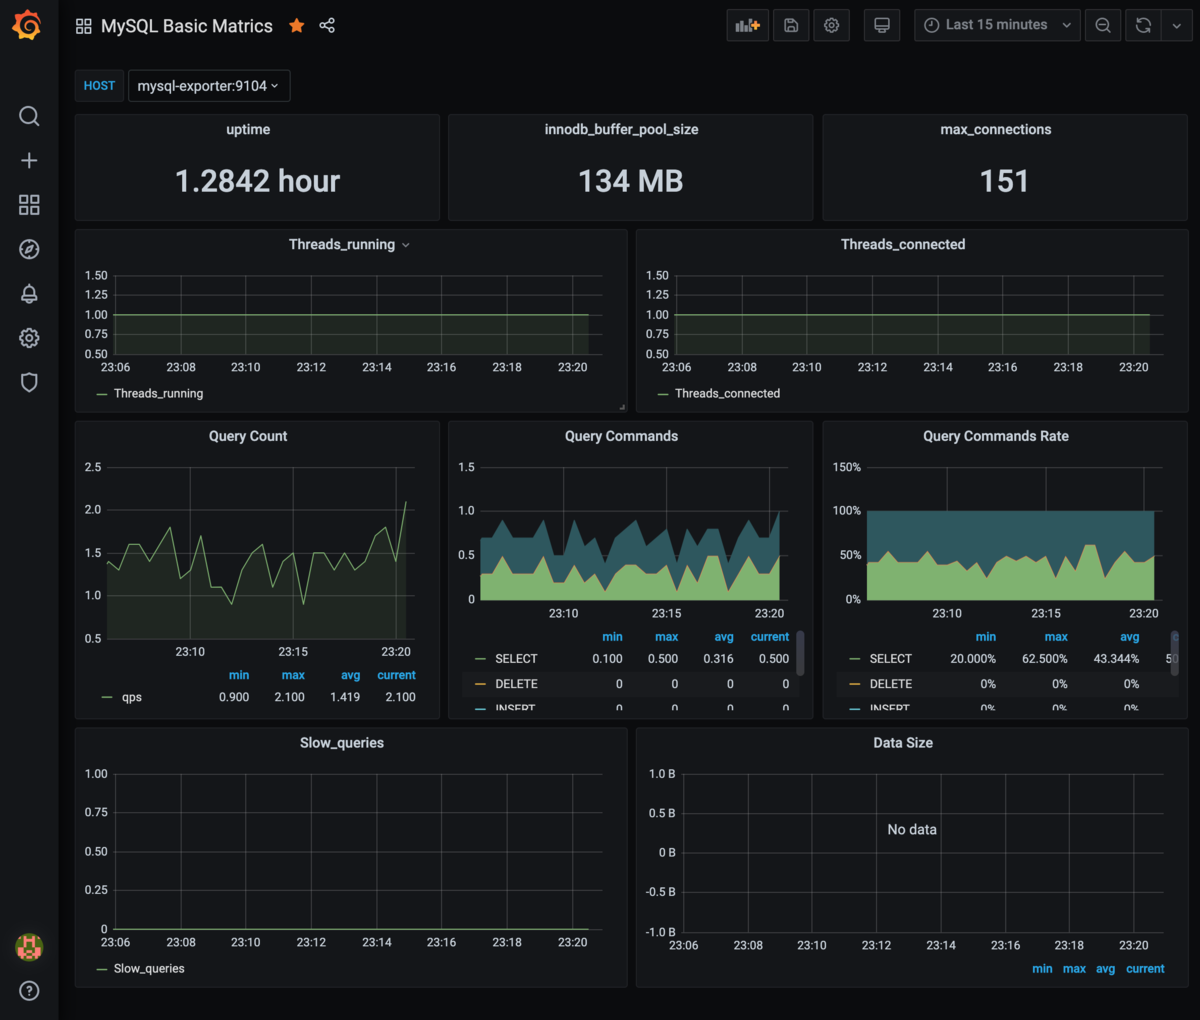Open the Threads_running panel title menu
The width and height of the screenshot is (1200, 1020).
pyautogui.click(x=349, y=244)
